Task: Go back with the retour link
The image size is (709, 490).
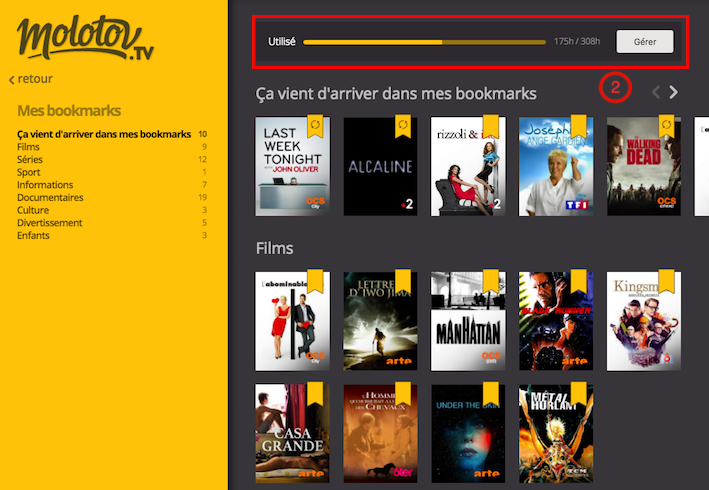Action: (31, 79)
